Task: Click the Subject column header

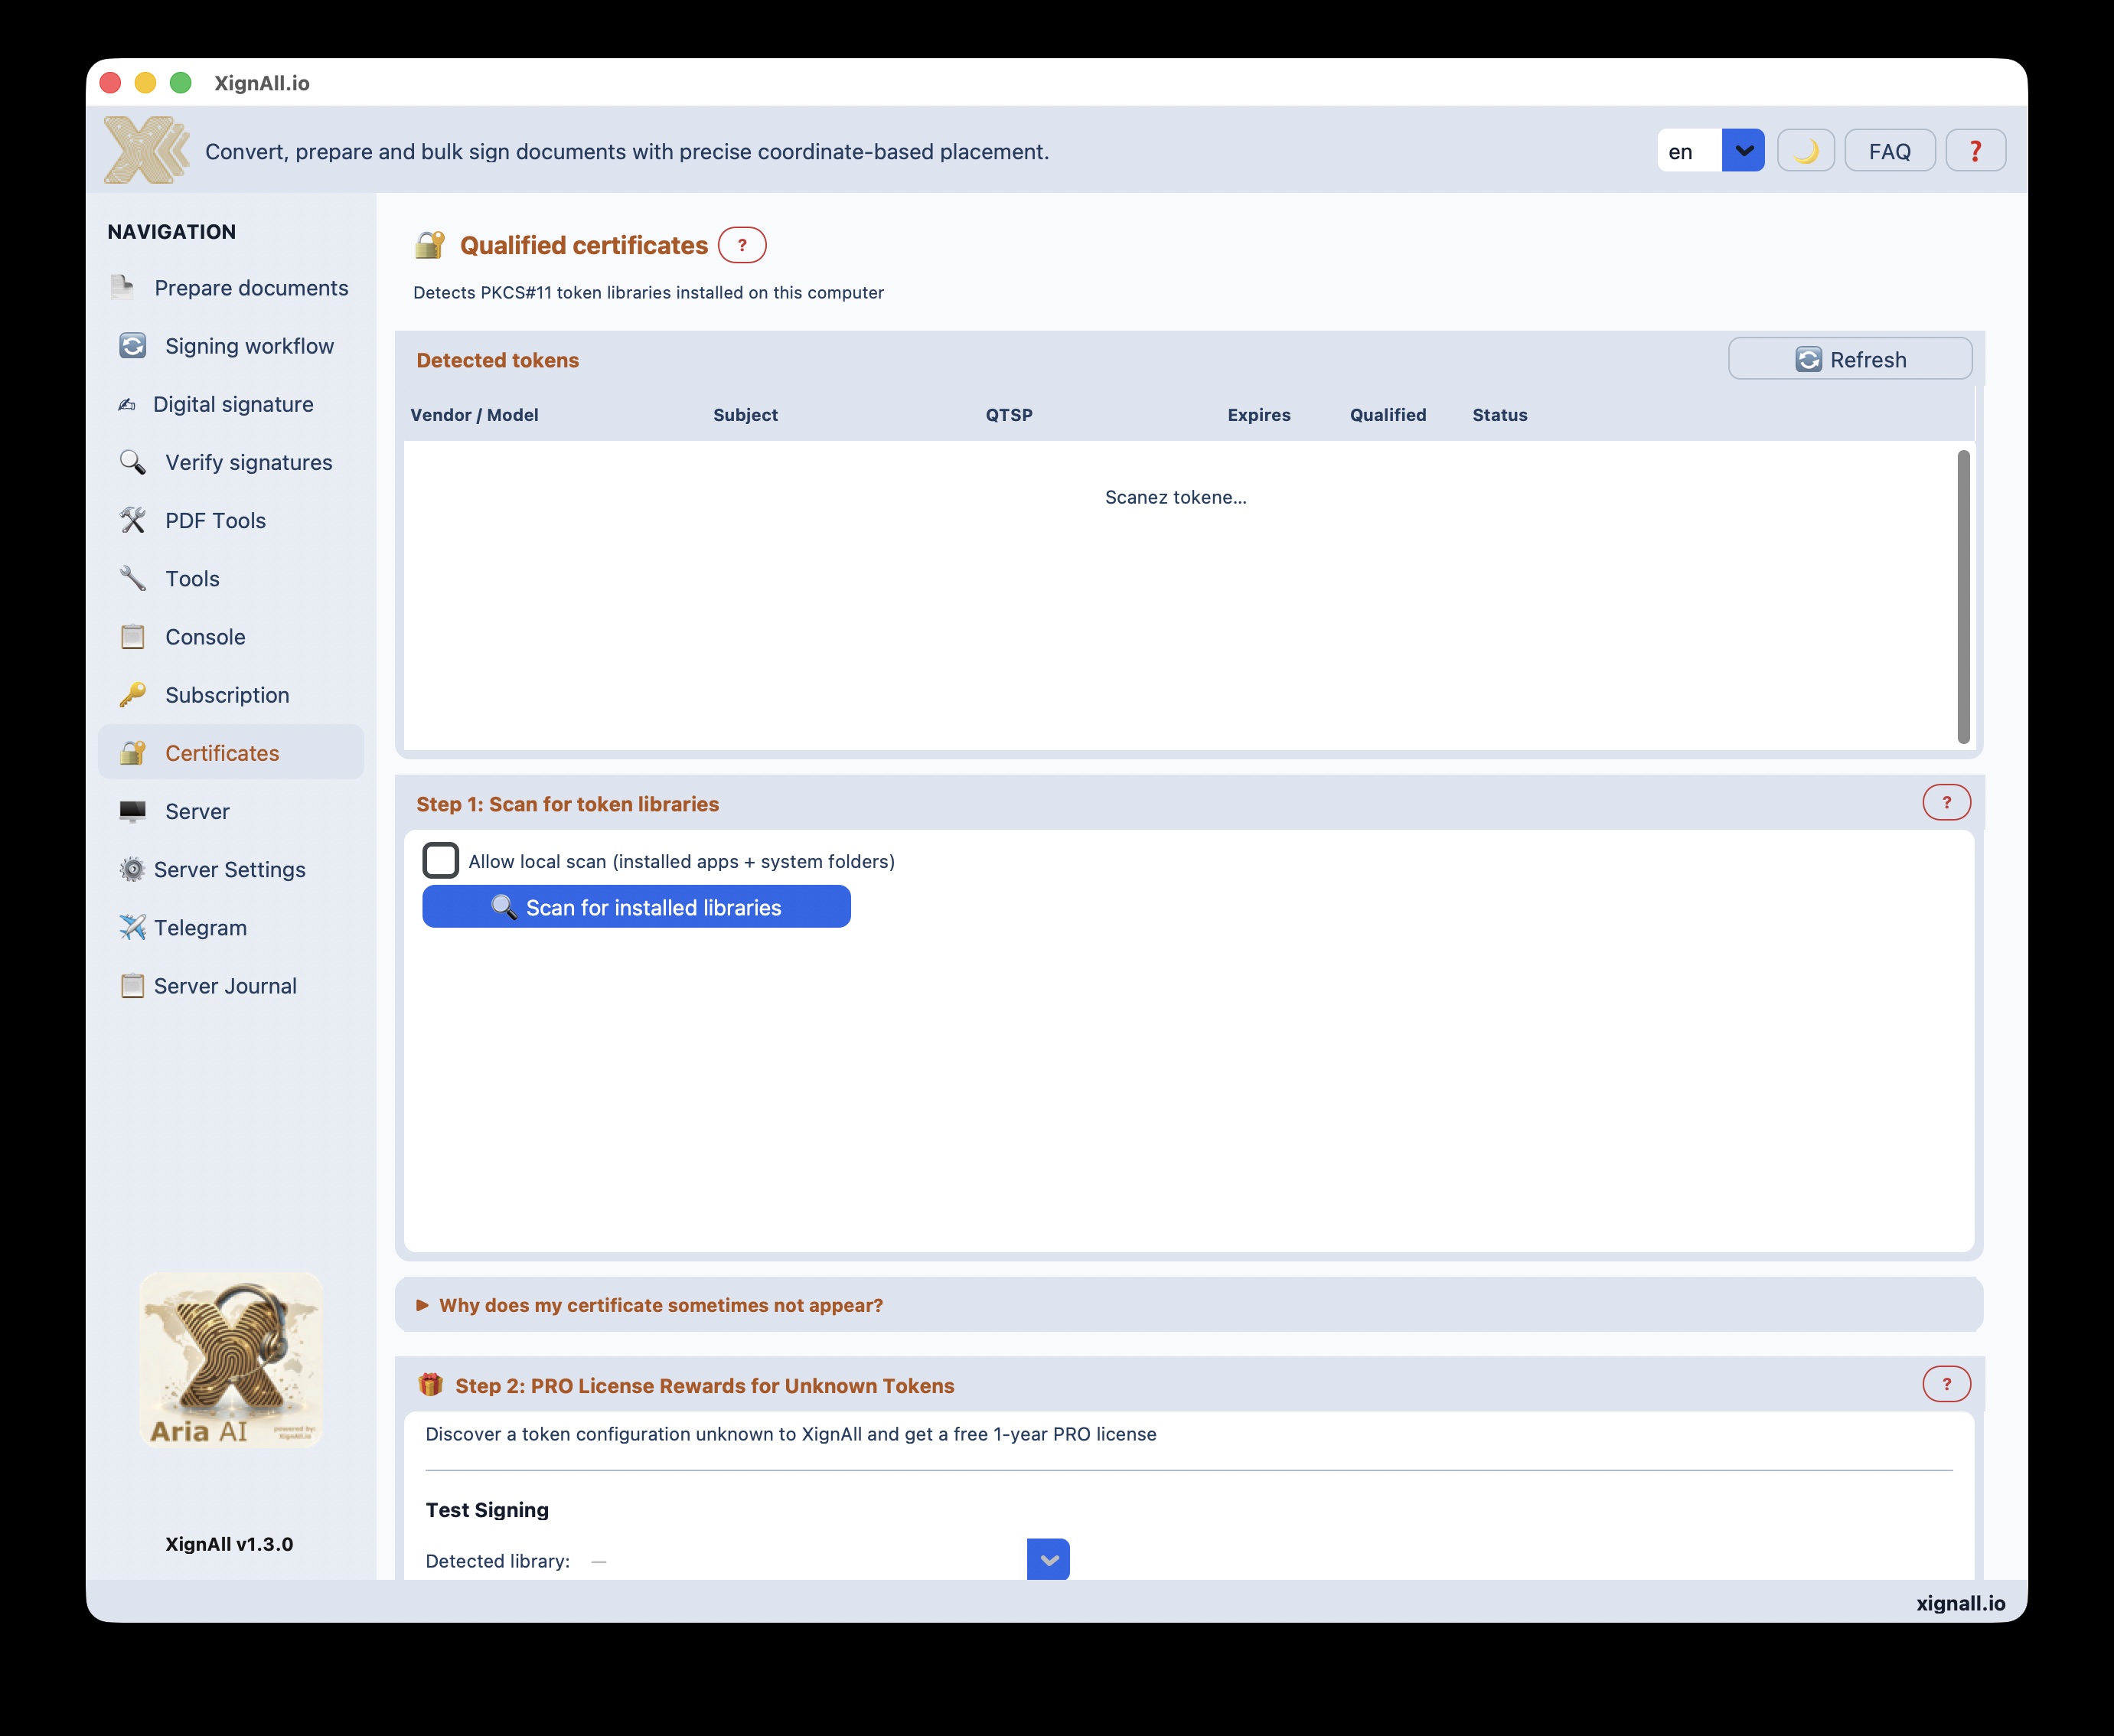Action: pyautogui.click(x=745, y=415)
